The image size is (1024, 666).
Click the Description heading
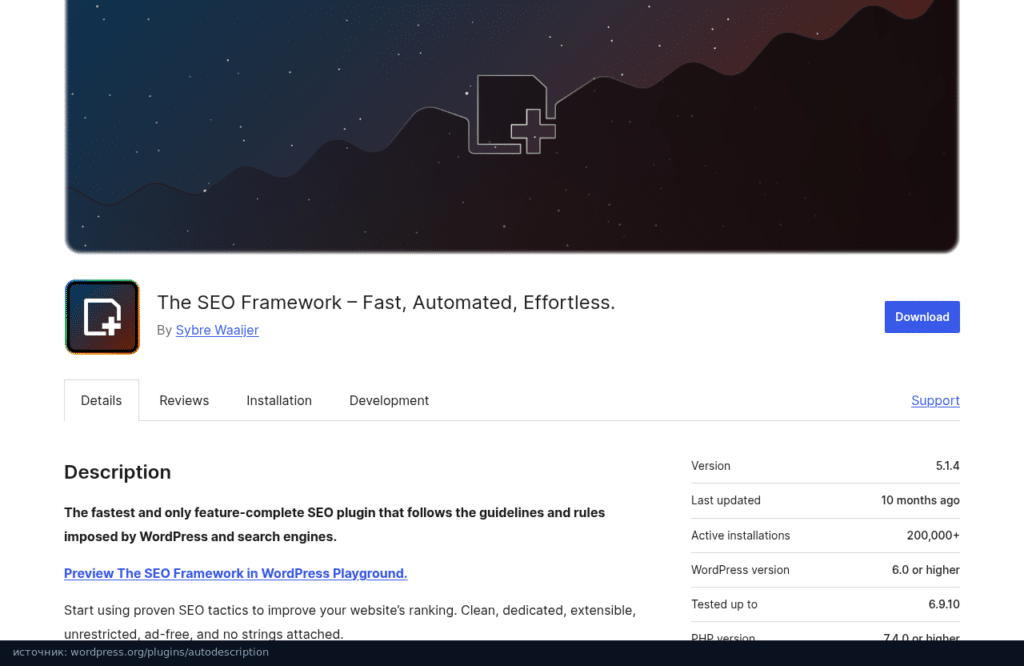coord(118,472)
